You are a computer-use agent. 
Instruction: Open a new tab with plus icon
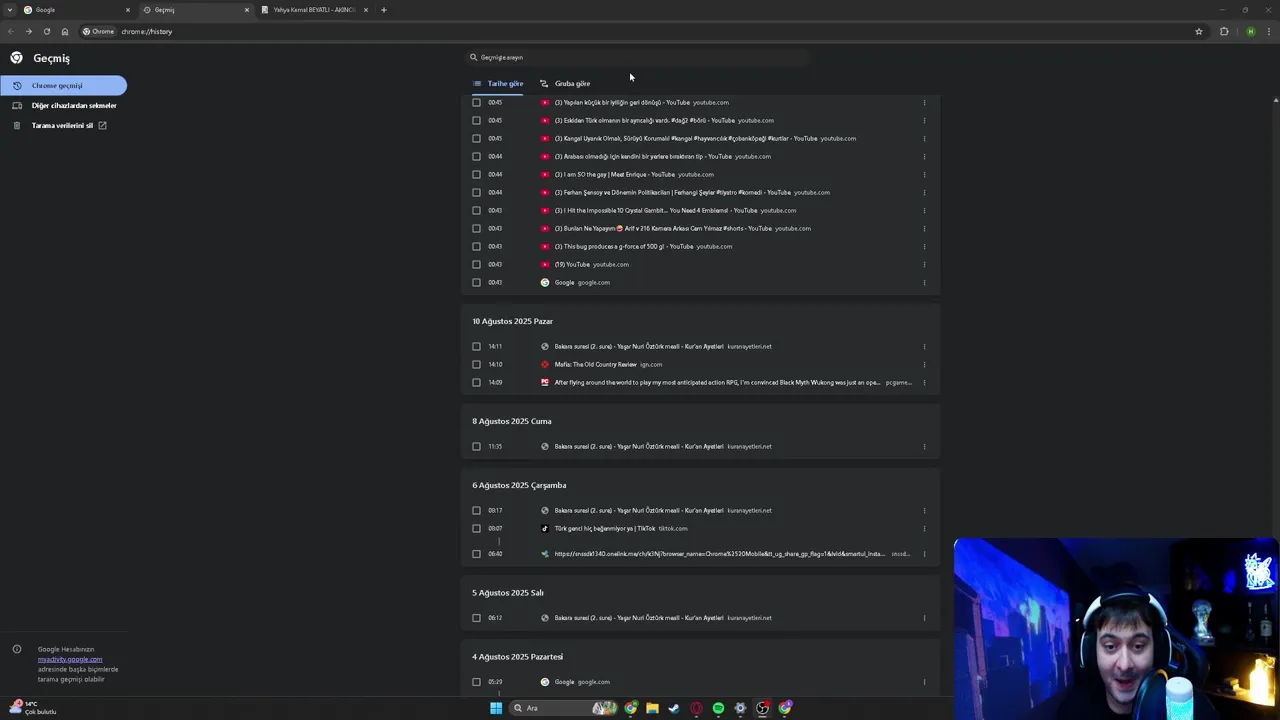click(x=383, y=10)
